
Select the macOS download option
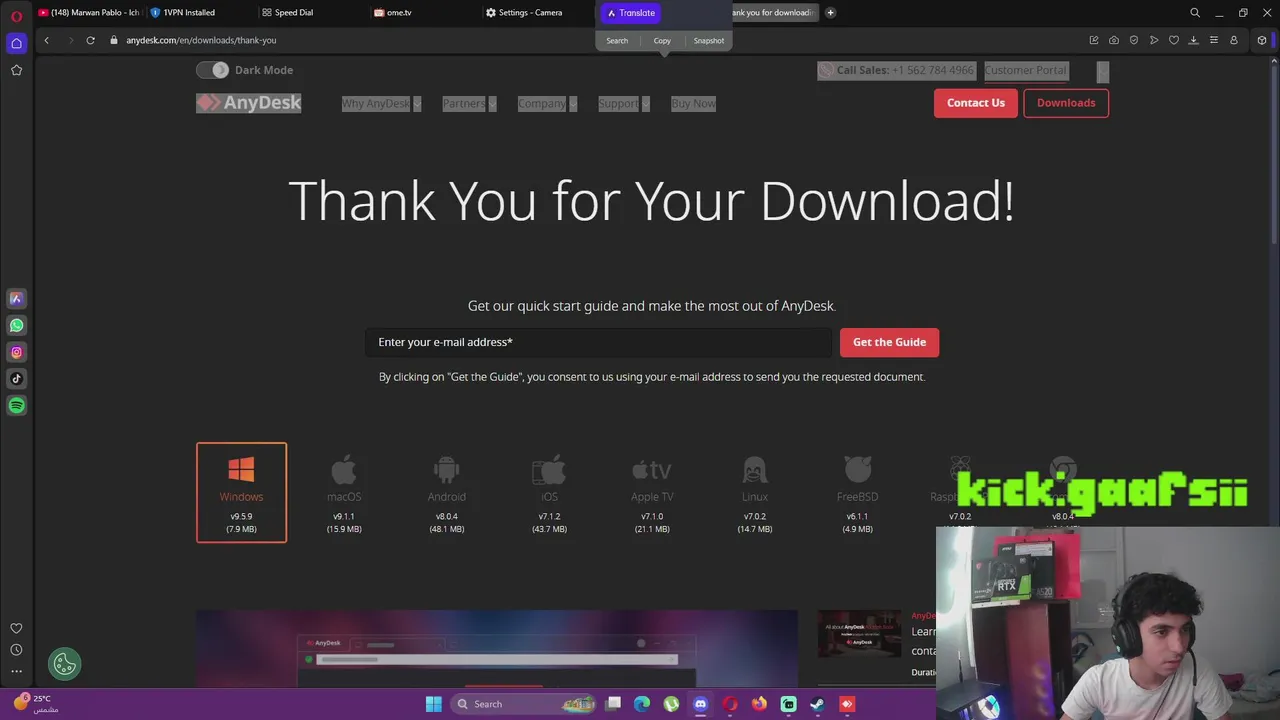coord(344,494)
